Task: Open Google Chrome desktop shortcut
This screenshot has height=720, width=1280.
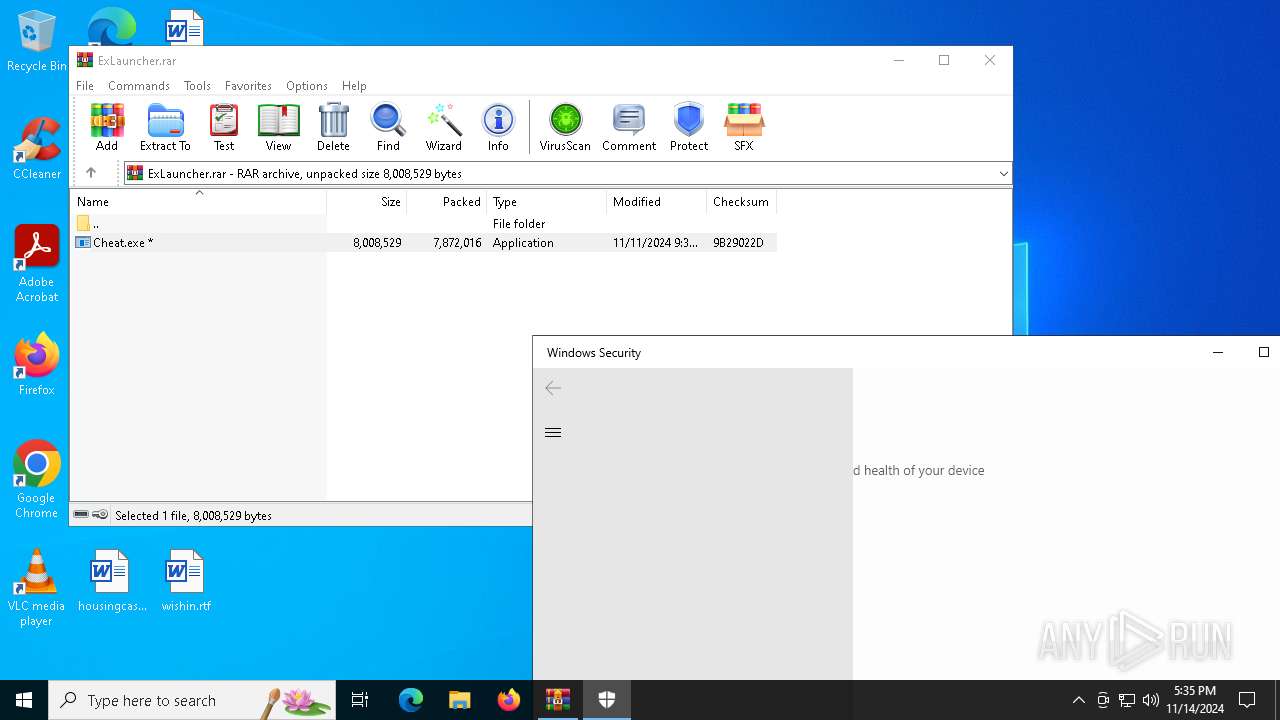Action: pyautogui.click(x=36, y=480)
